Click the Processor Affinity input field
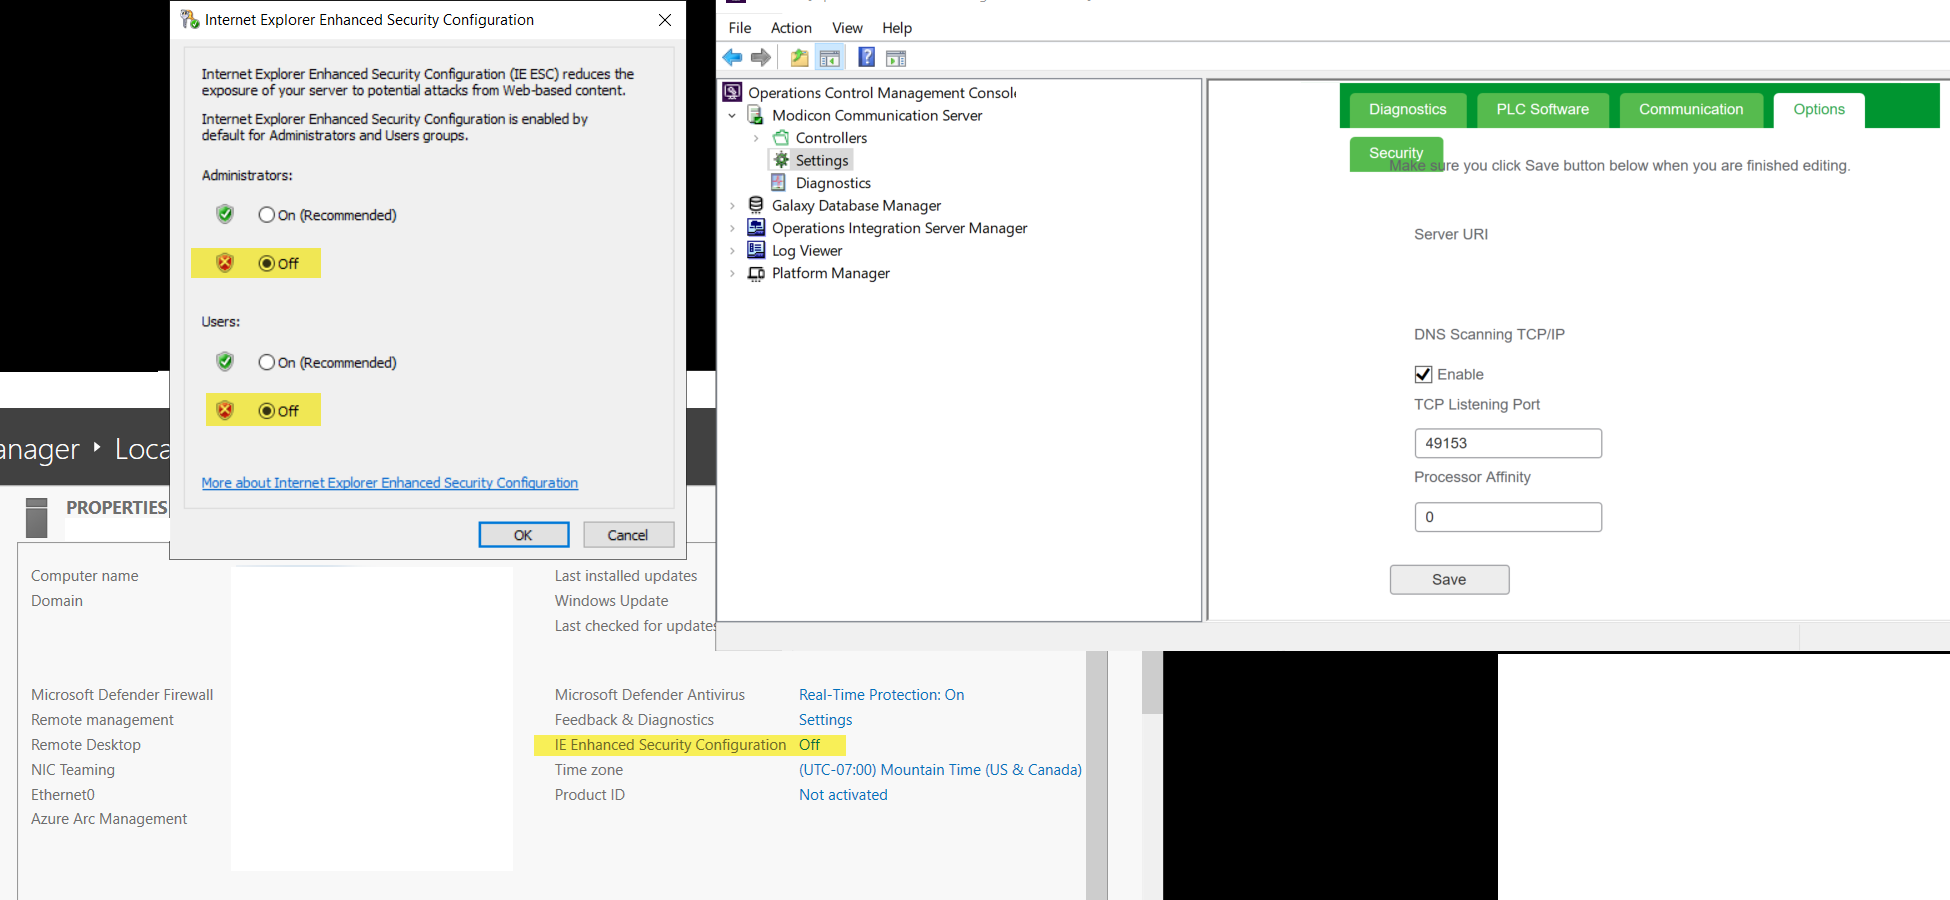Viewport: 1950px width, 900px height. [1508, 517]
